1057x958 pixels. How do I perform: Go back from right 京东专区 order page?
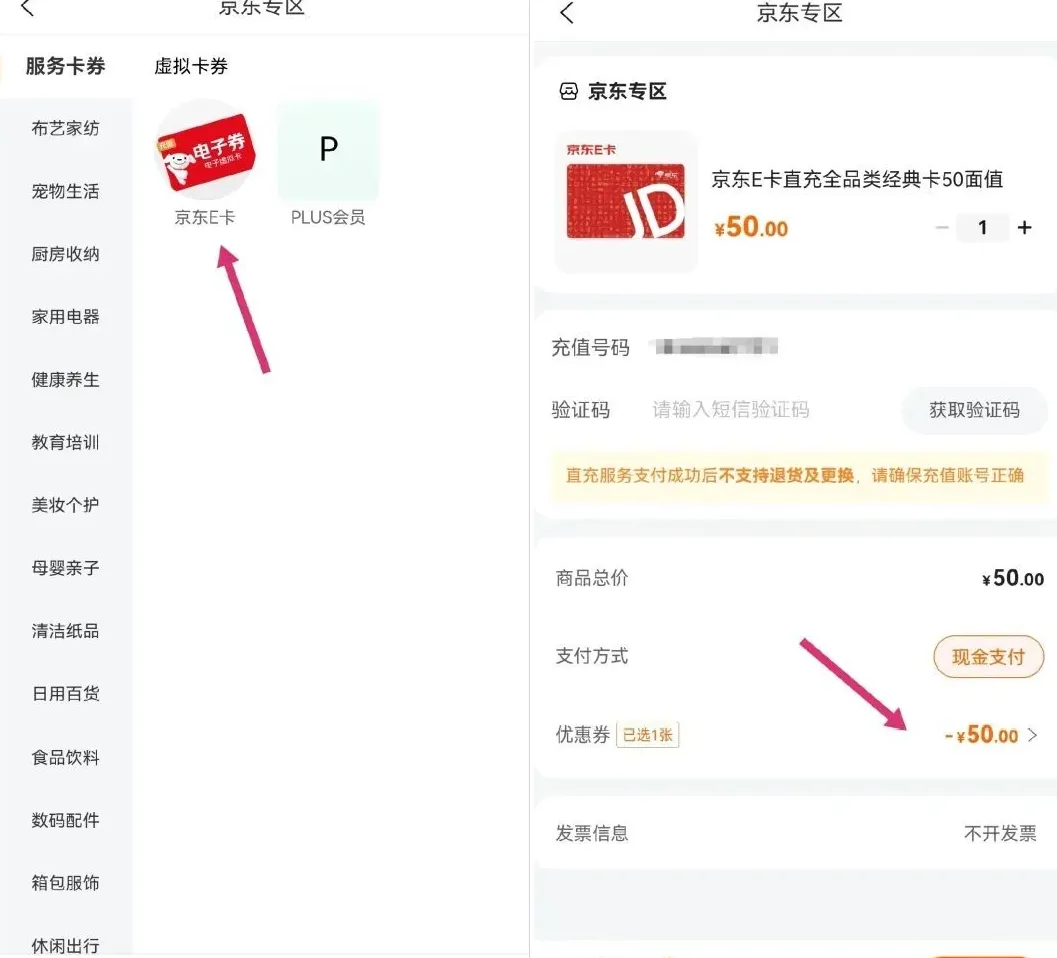[x=567, y=13]
